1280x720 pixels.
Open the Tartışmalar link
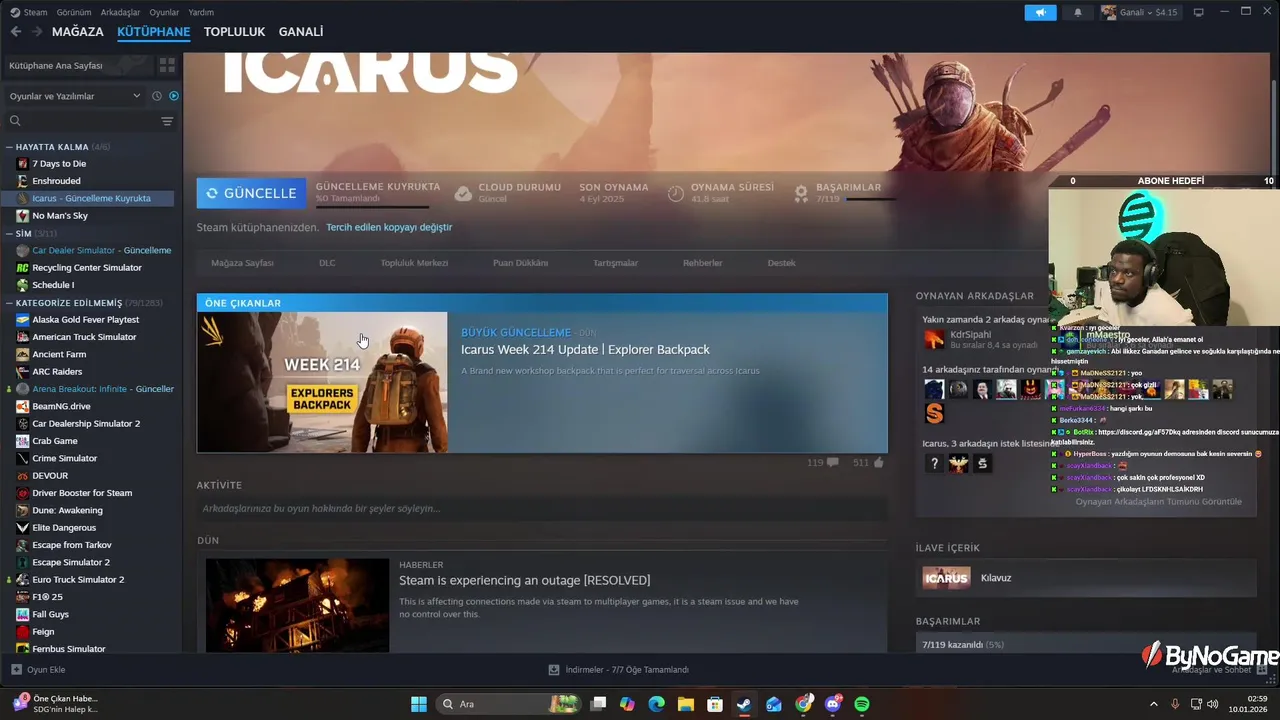pos(615,263)
